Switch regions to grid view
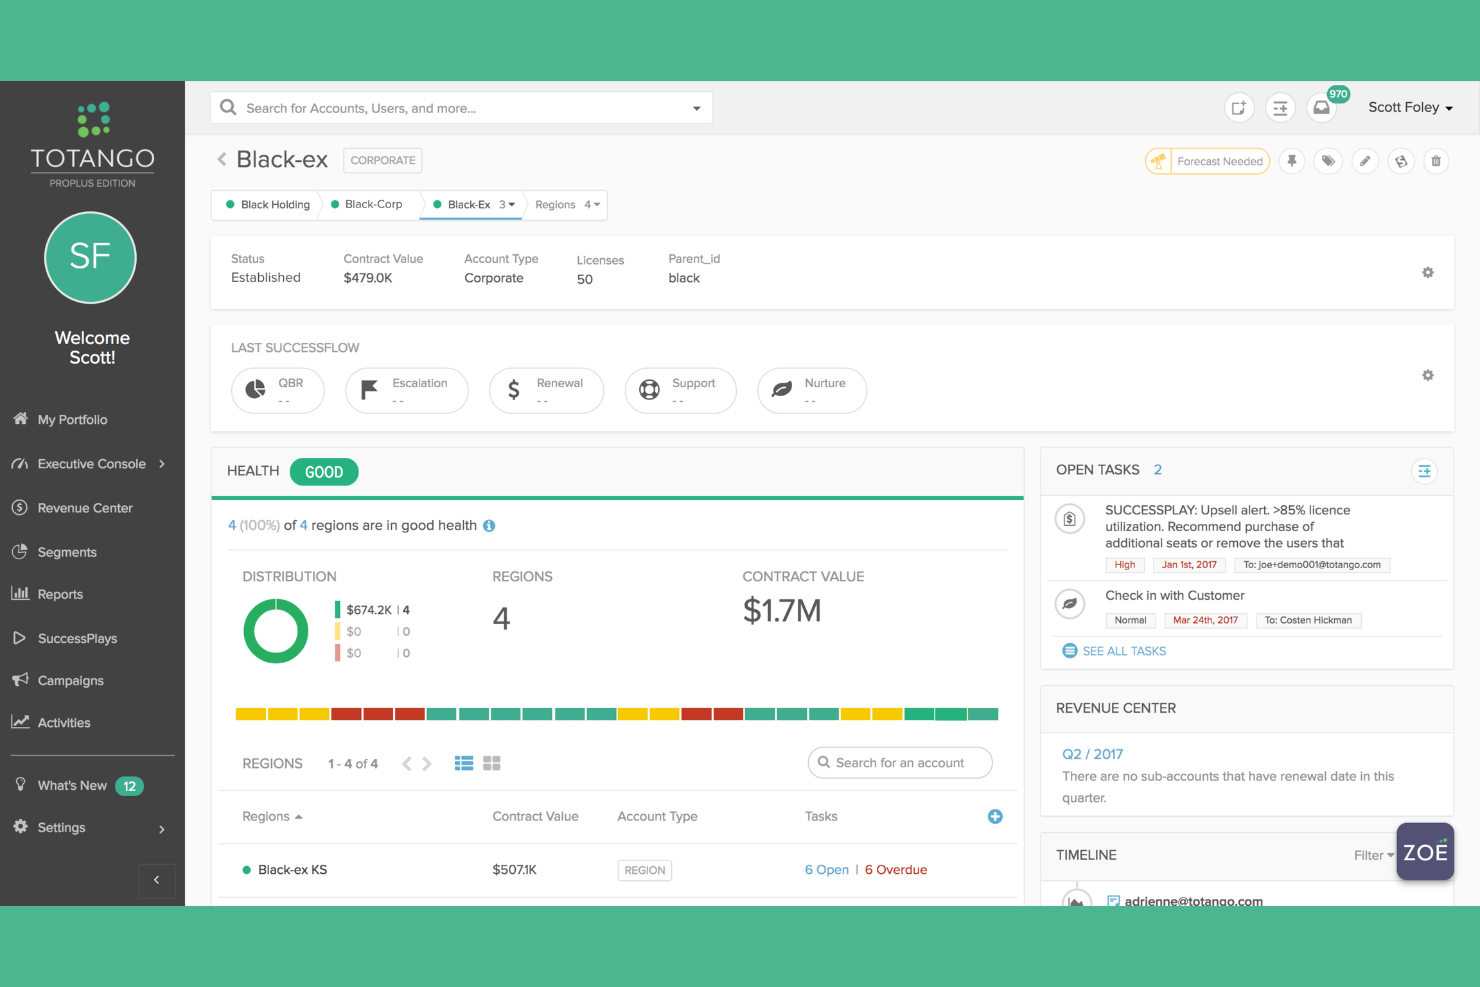The image size is (1480, 987). [491, 762]
